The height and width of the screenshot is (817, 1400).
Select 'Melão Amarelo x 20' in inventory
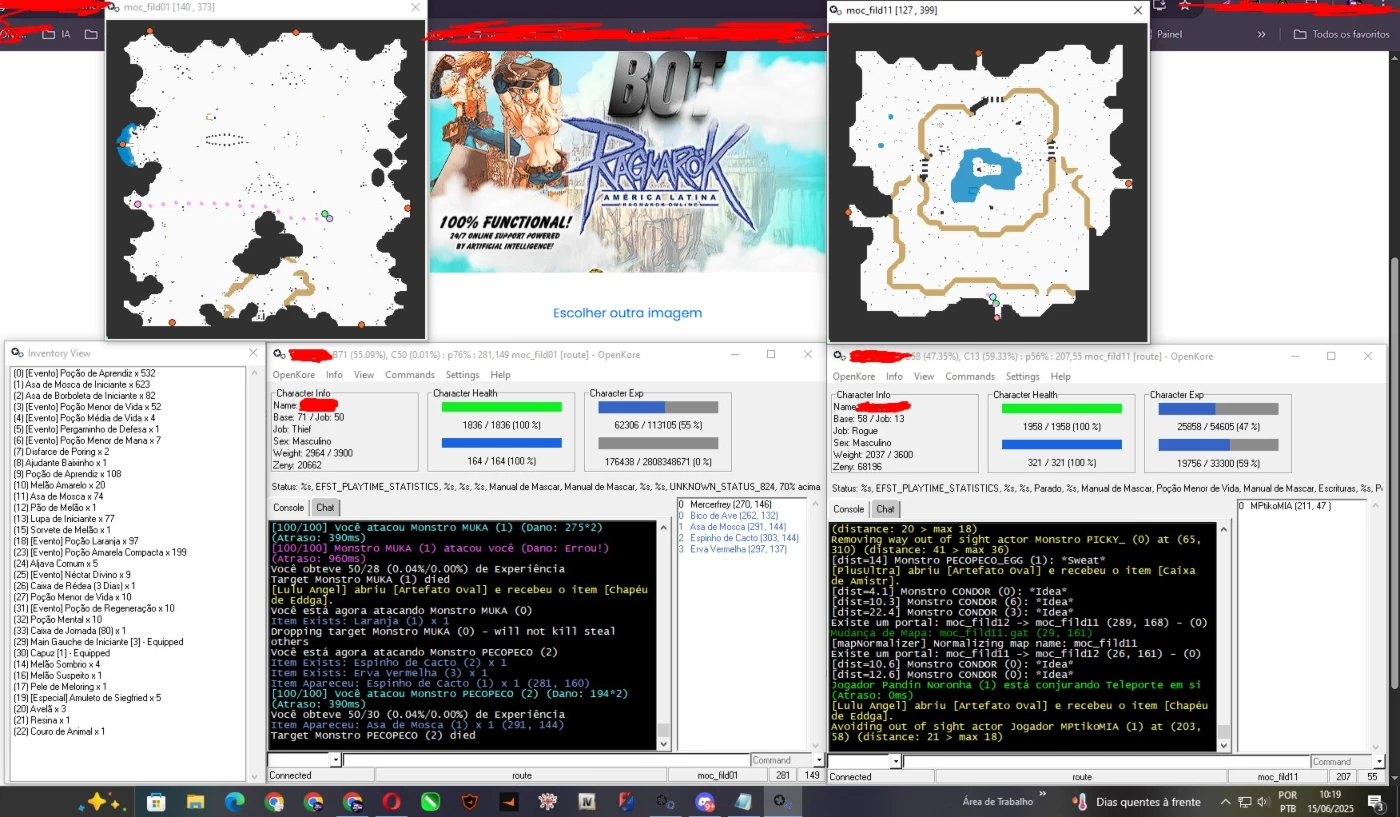(x=58, y=486)
